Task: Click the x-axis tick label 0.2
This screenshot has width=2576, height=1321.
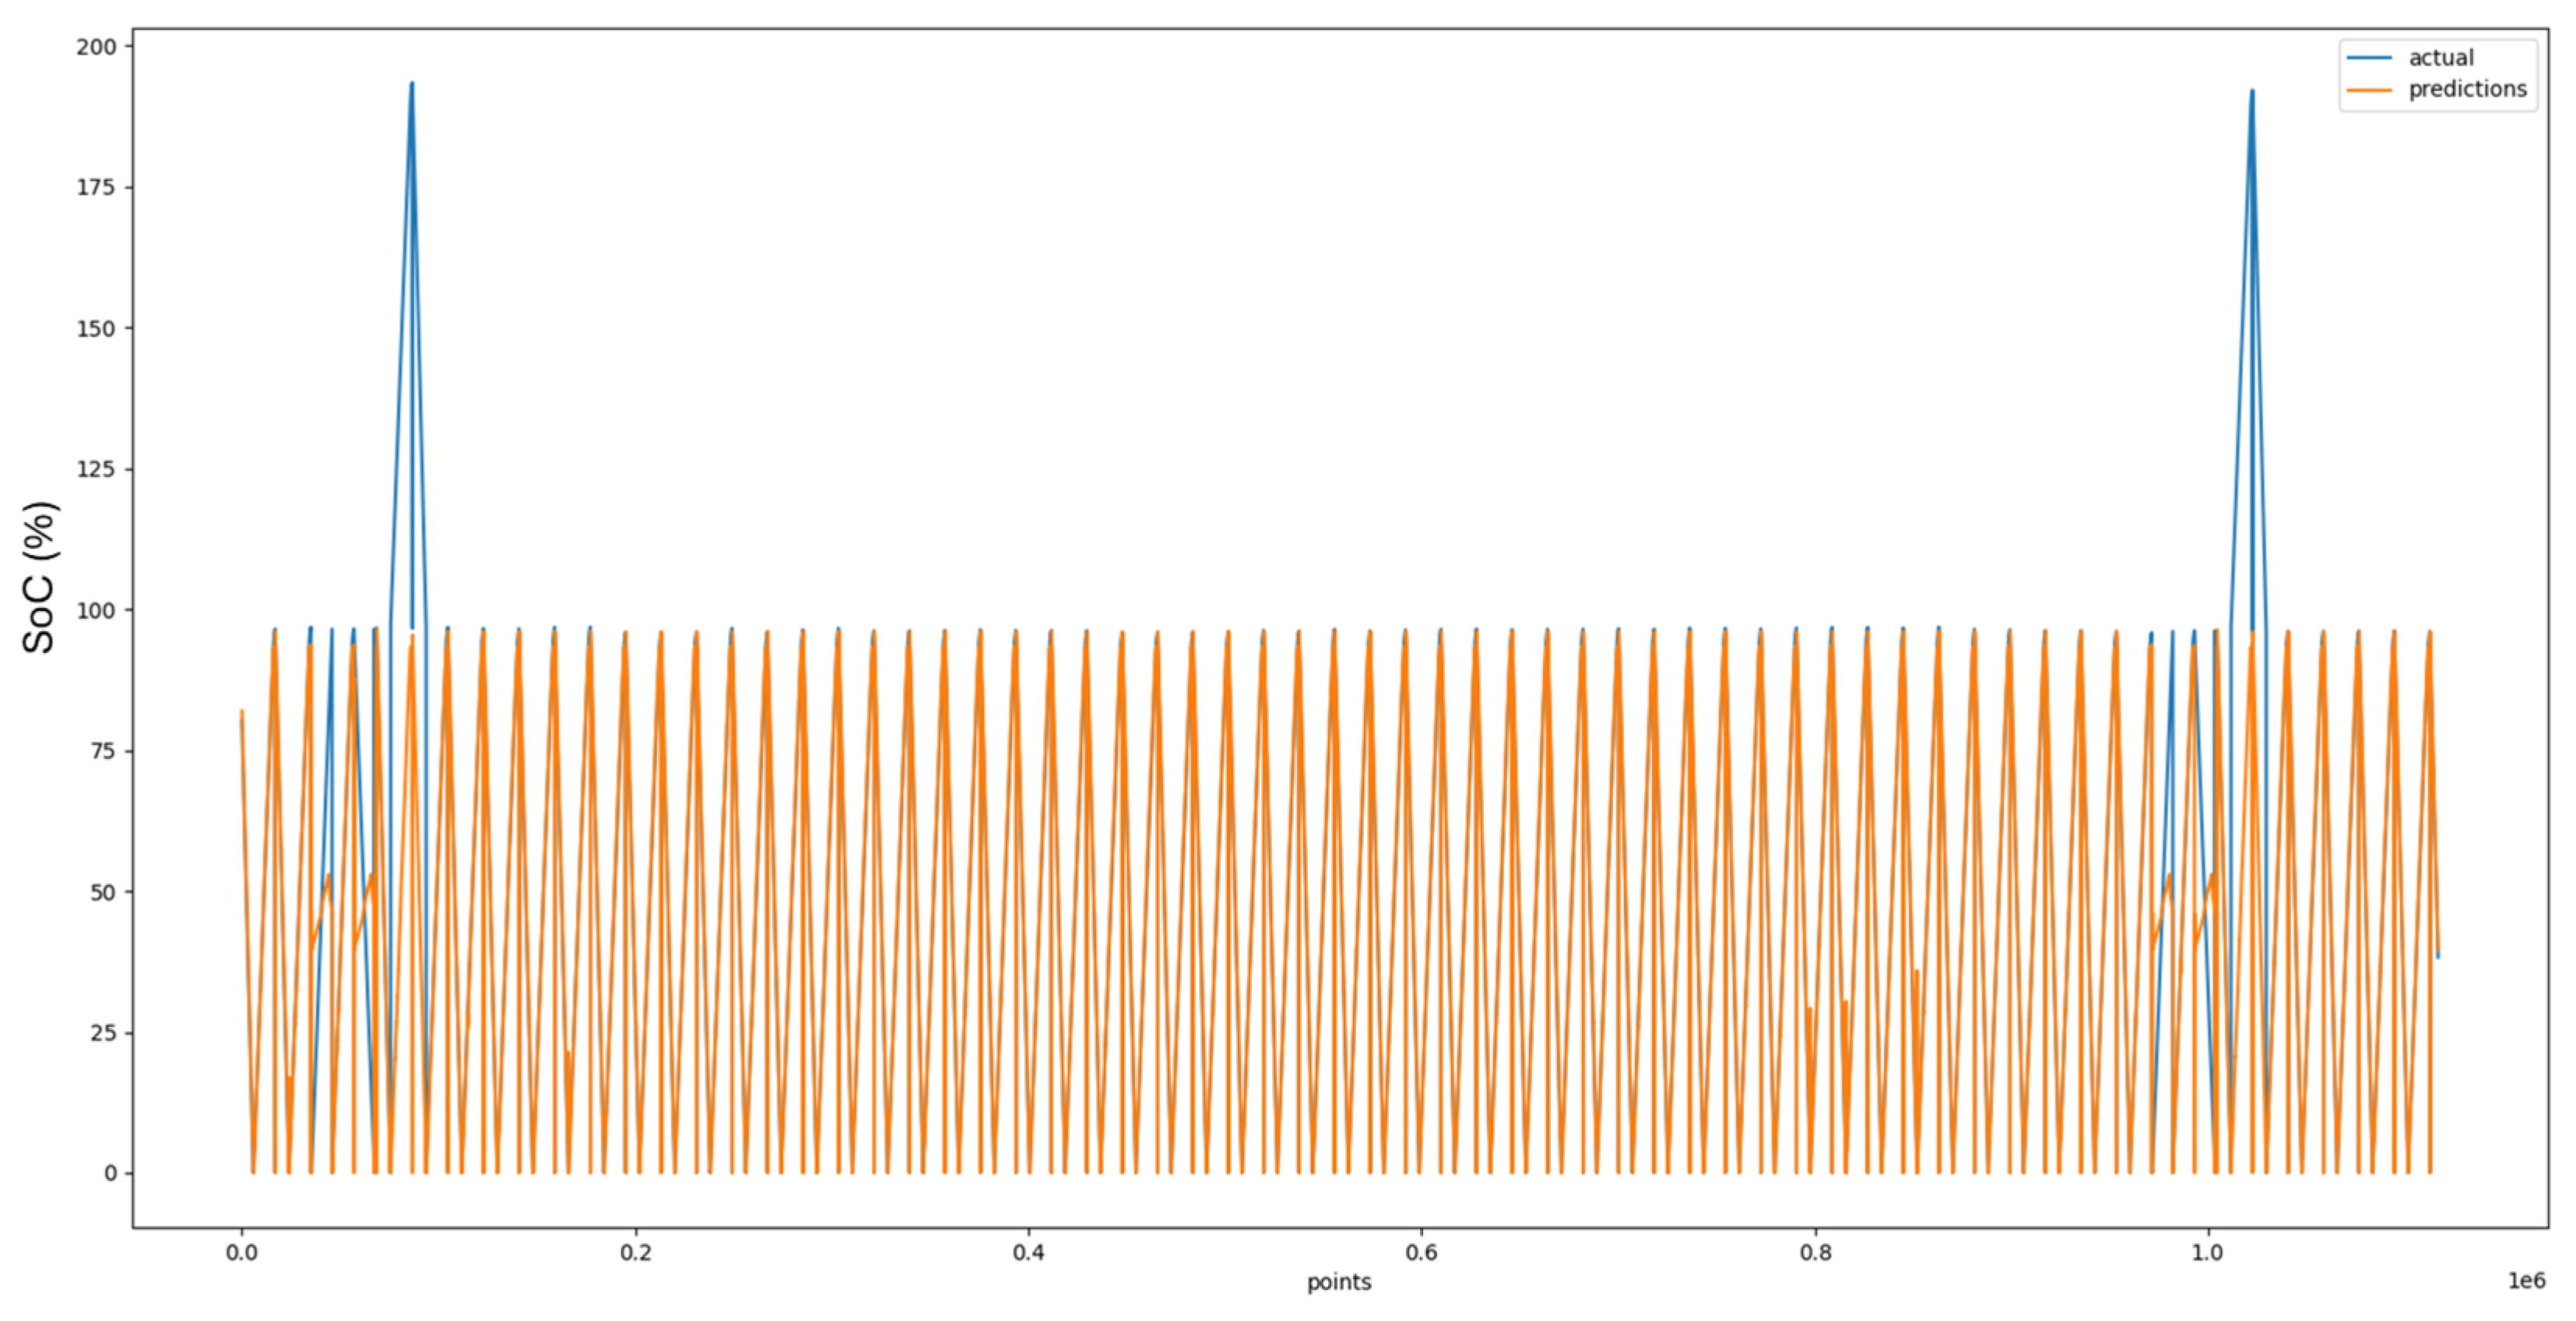Action: pyautogui.click(x=635, y=1253)
